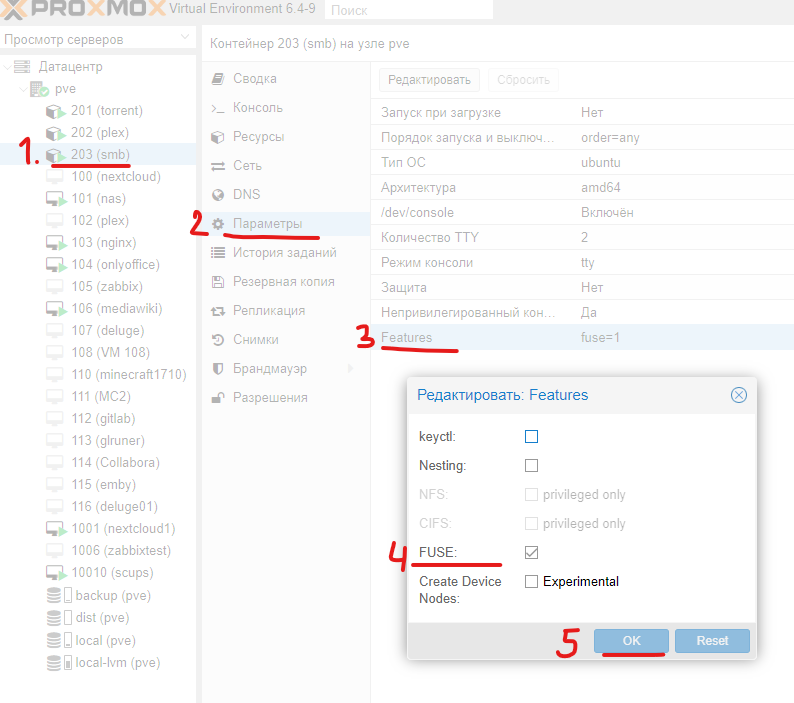This screenshot has width=794, height=703.
Task: Click the pve node icon
Action: coord(40,89)
